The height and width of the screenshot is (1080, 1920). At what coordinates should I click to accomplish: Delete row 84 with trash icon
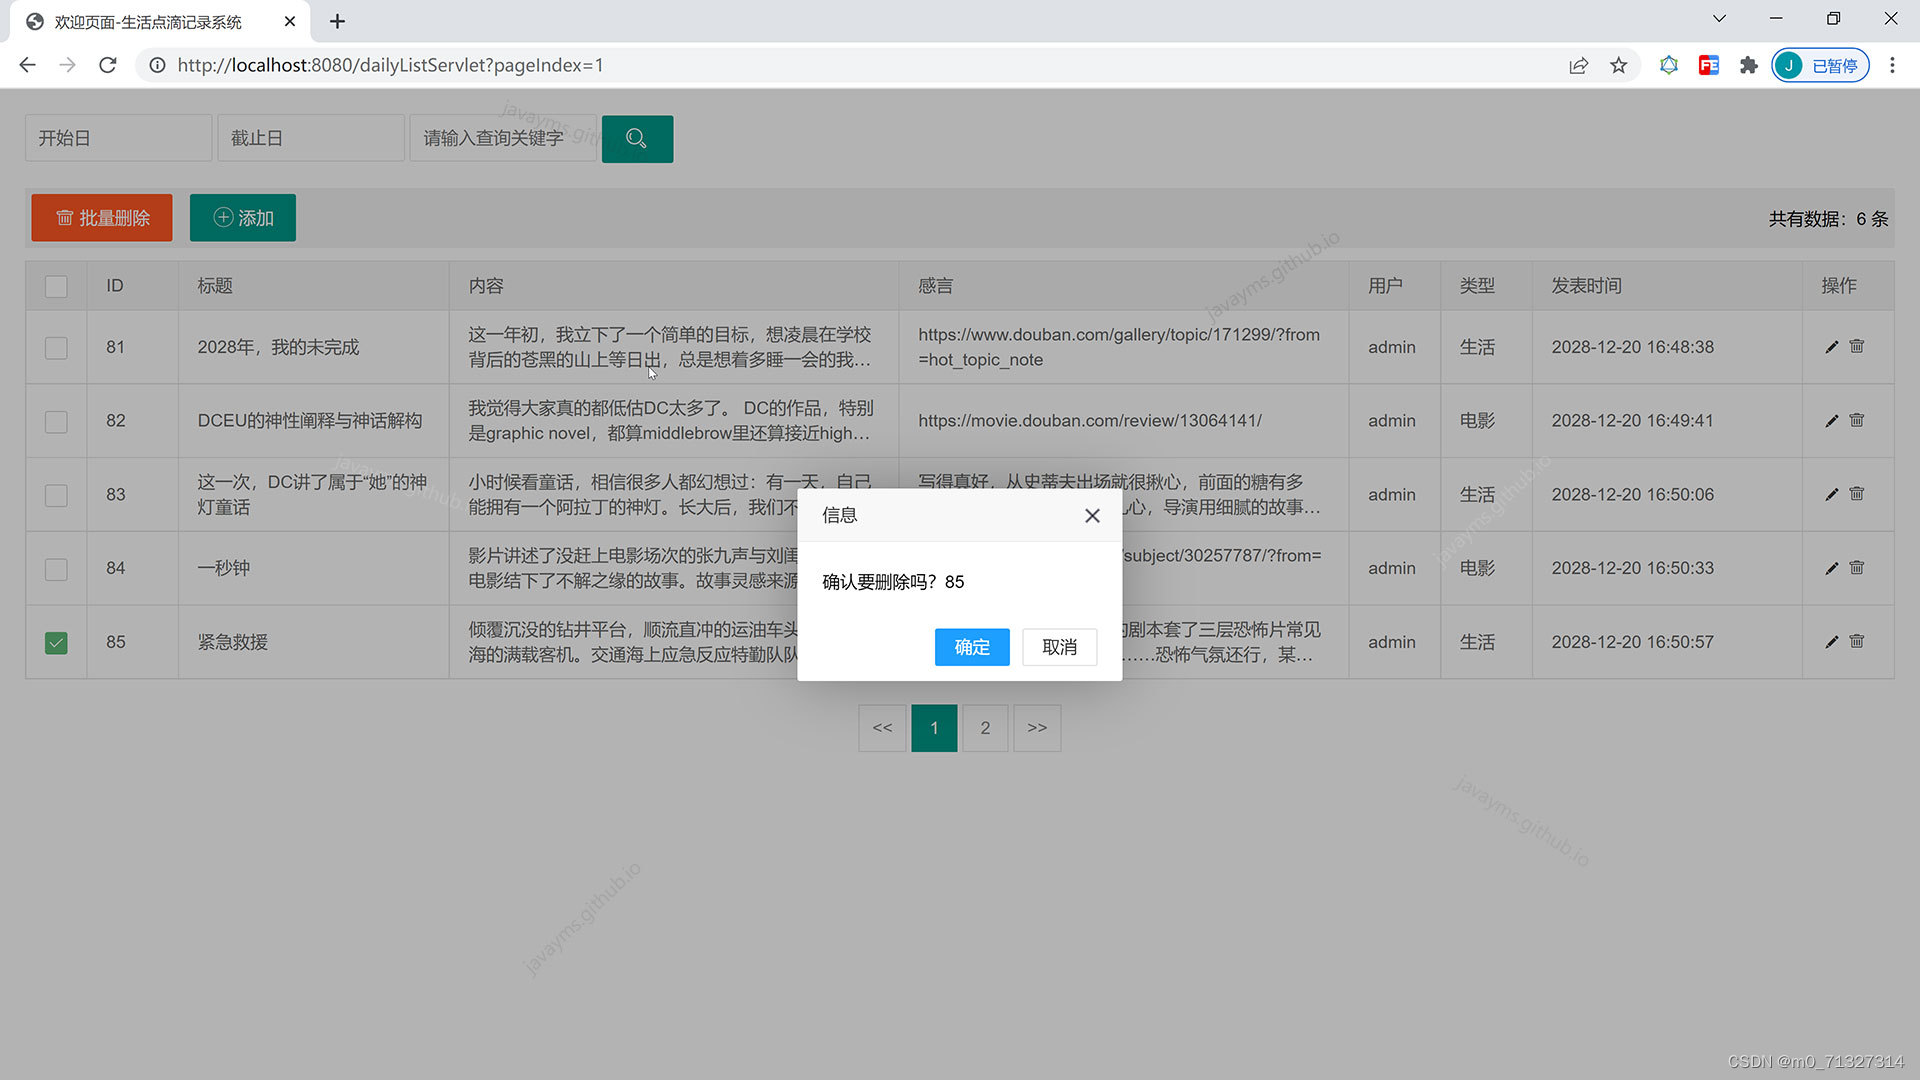[x=1857, y=567]
